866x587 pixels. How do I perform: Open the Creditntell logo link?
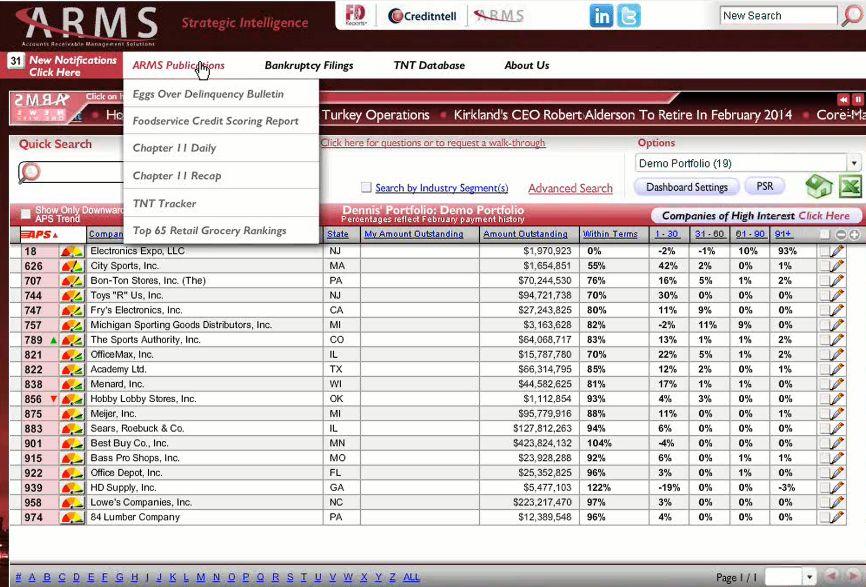(x=423, y=16)
